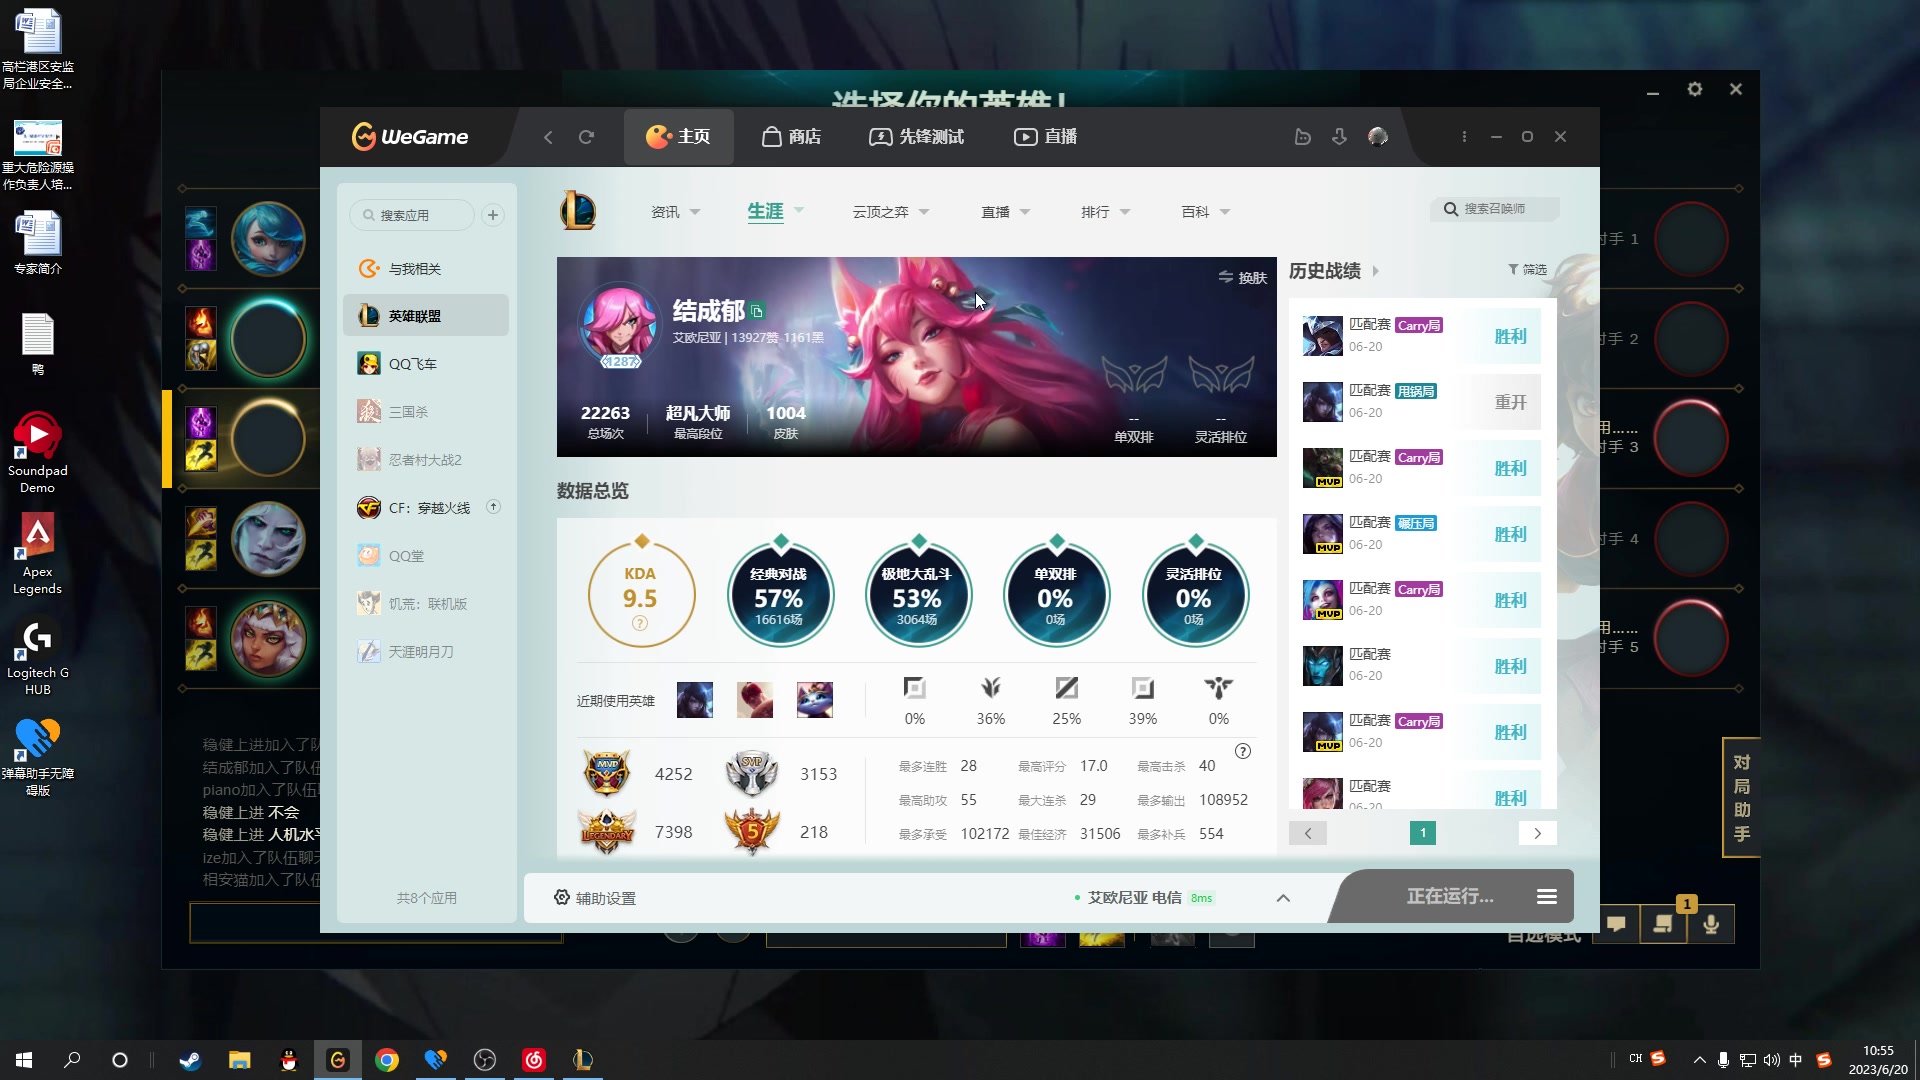Image resolution: width=1920 pixels, height=1080 pixels.
Task: Click the 换肤 button on profile banner
Action: click(x=1242, y=278)
